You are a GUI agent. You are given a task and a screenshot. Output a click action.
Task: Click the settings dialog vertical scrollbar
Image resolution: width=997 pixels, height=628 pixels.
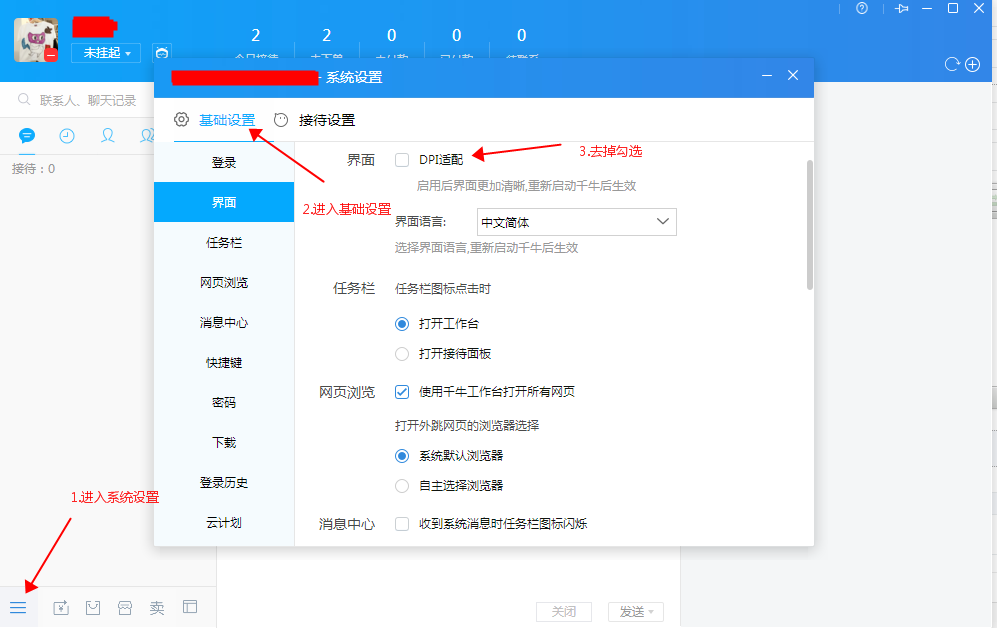pos(809,225)
